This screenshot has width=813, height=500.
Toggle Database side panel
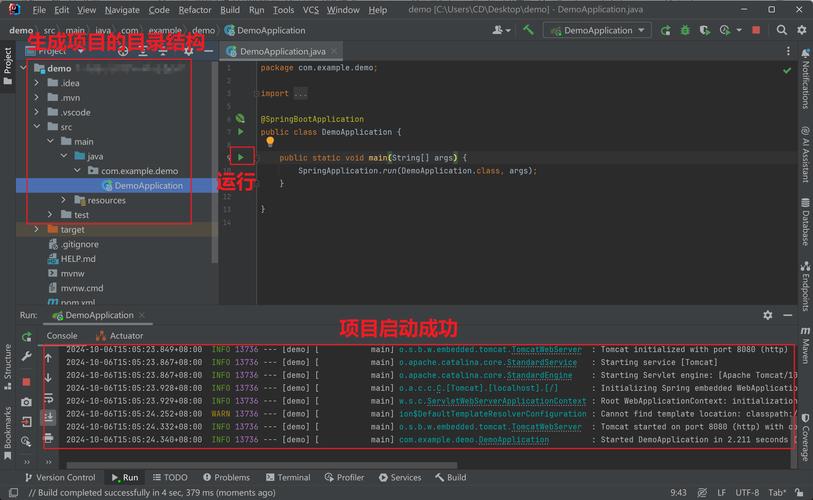[x=805, y=221]
